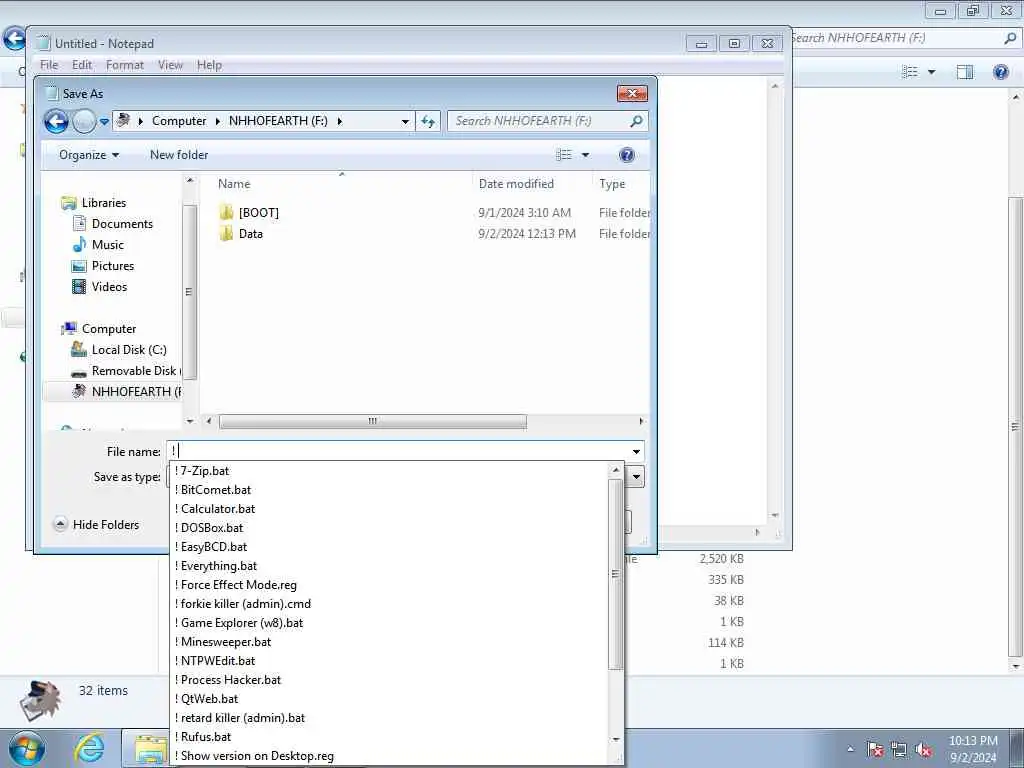This screenshot has width=1024, height=768.
Task: Expand the address bar previous locations dropdown
Action: (x=405, y=121)
